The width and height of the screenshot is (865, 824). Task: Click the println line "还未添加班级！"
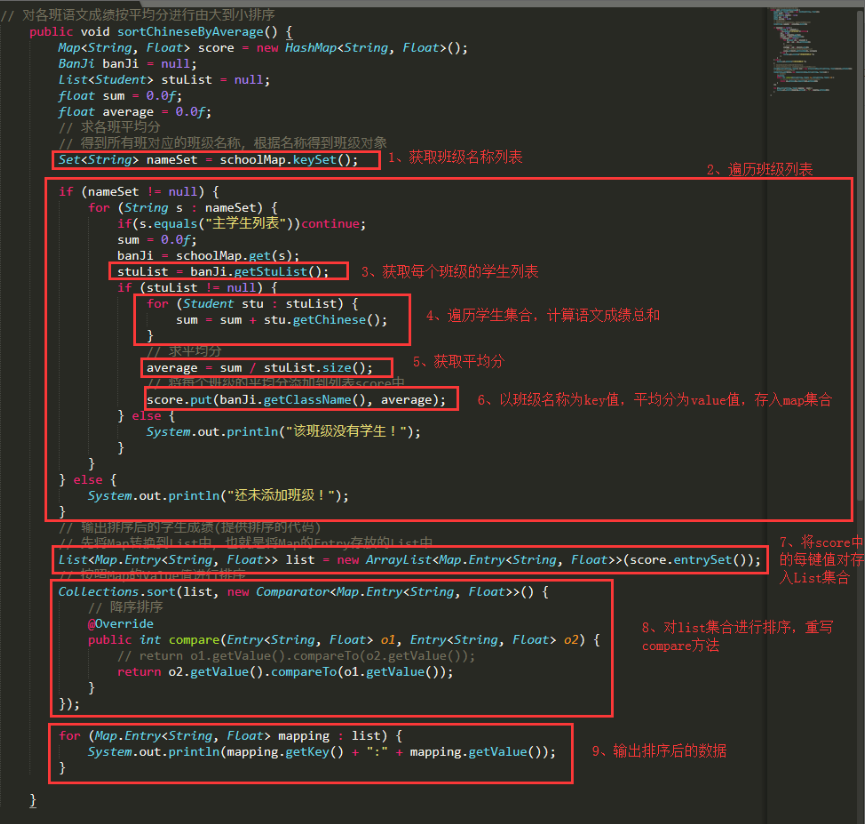coord(218,496)
